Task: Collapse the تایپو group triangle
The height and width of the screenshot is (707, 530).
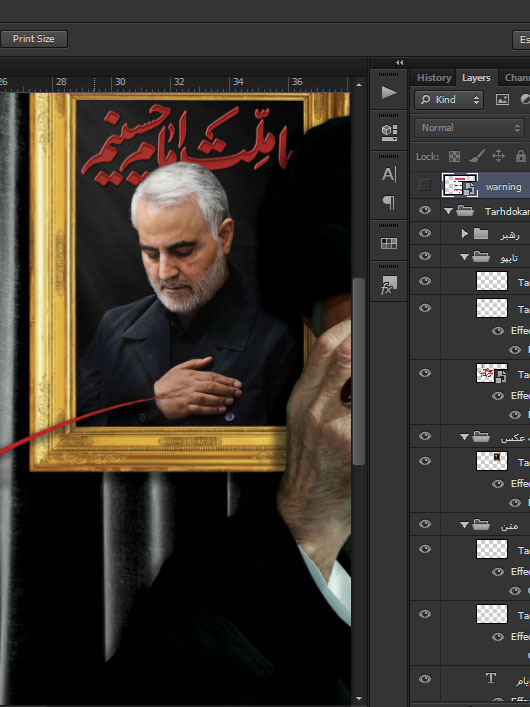Action: pyautogui.click(x=465, y=257)
